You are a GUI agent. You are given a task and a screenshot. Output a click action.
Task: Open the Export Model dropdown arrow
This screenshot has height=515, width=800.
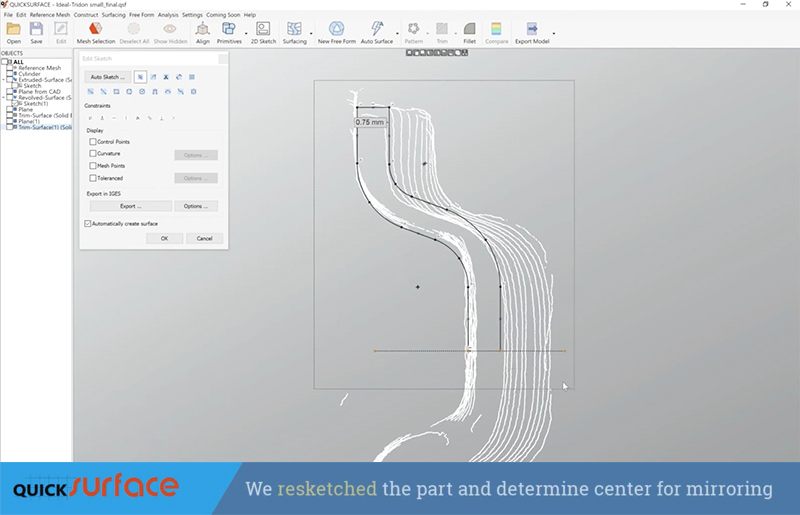pyautogui.click(x=553, y=33)
